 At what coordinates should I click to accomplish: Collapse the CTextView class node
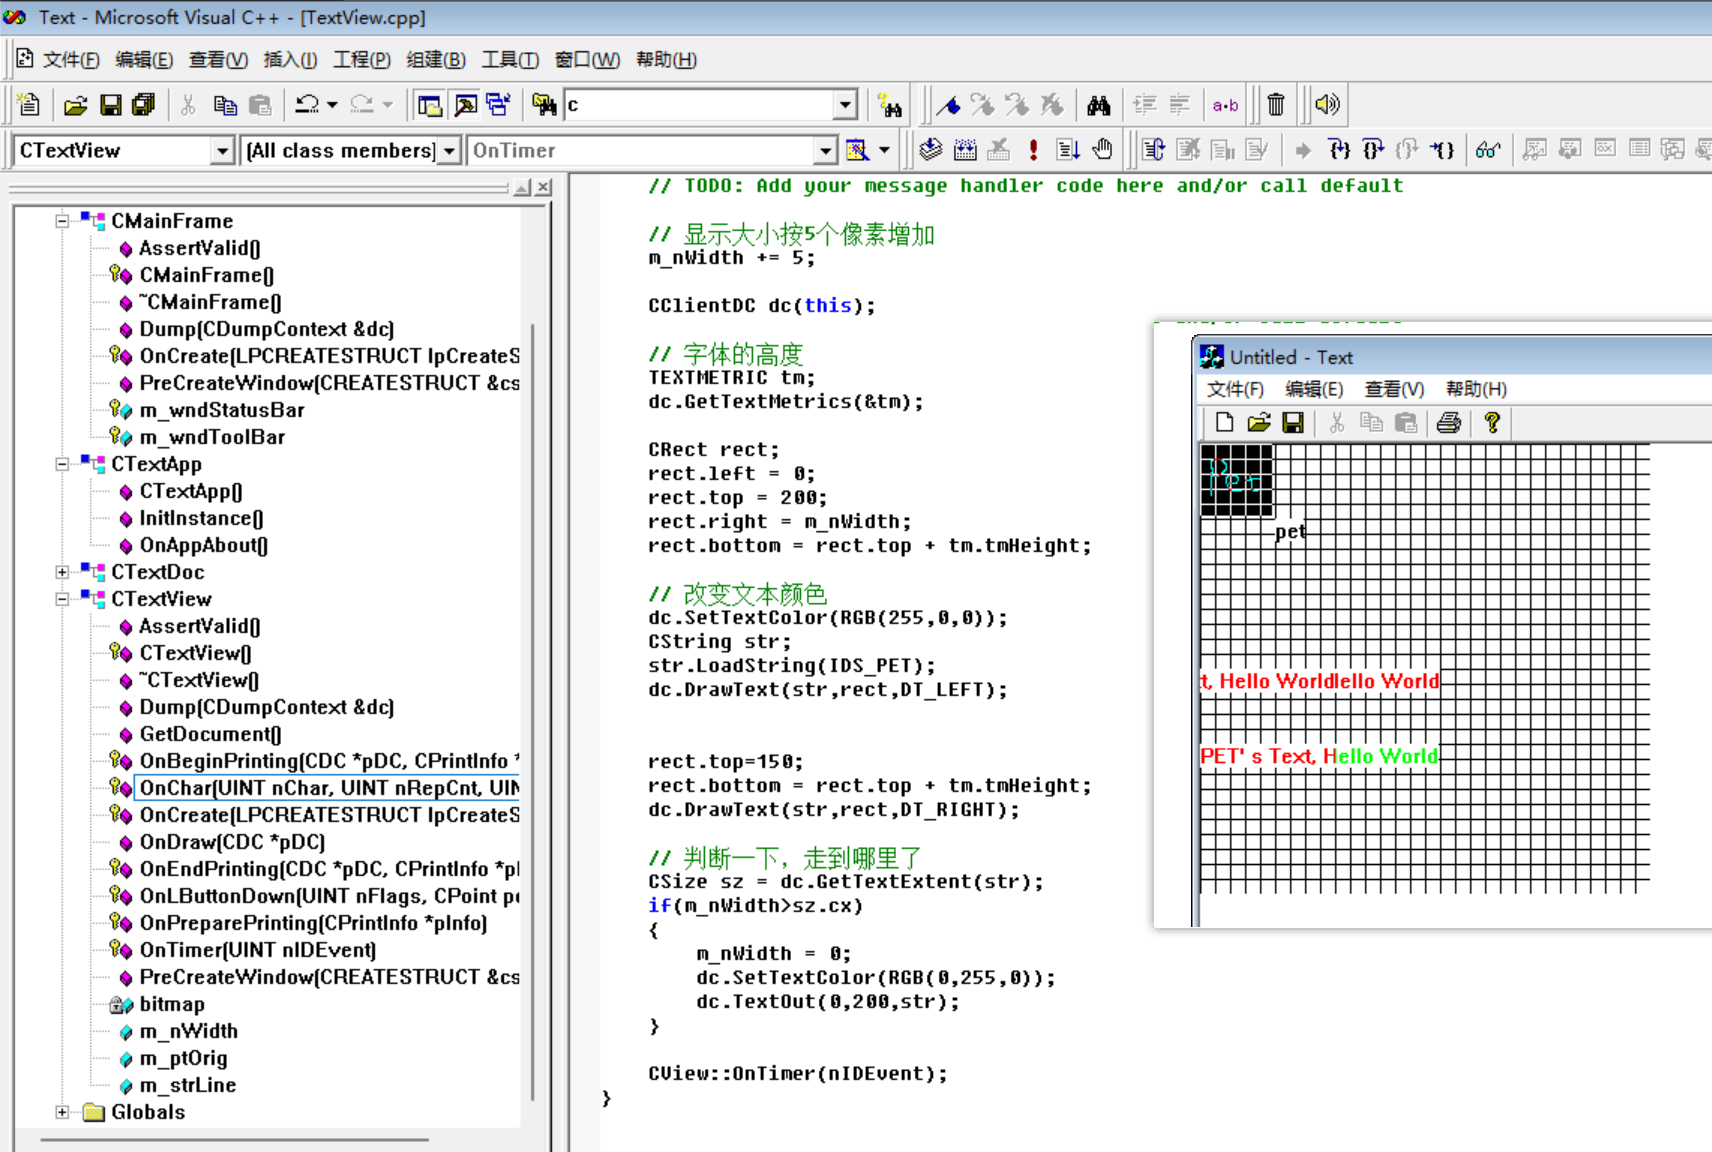[x=62, y=599]
